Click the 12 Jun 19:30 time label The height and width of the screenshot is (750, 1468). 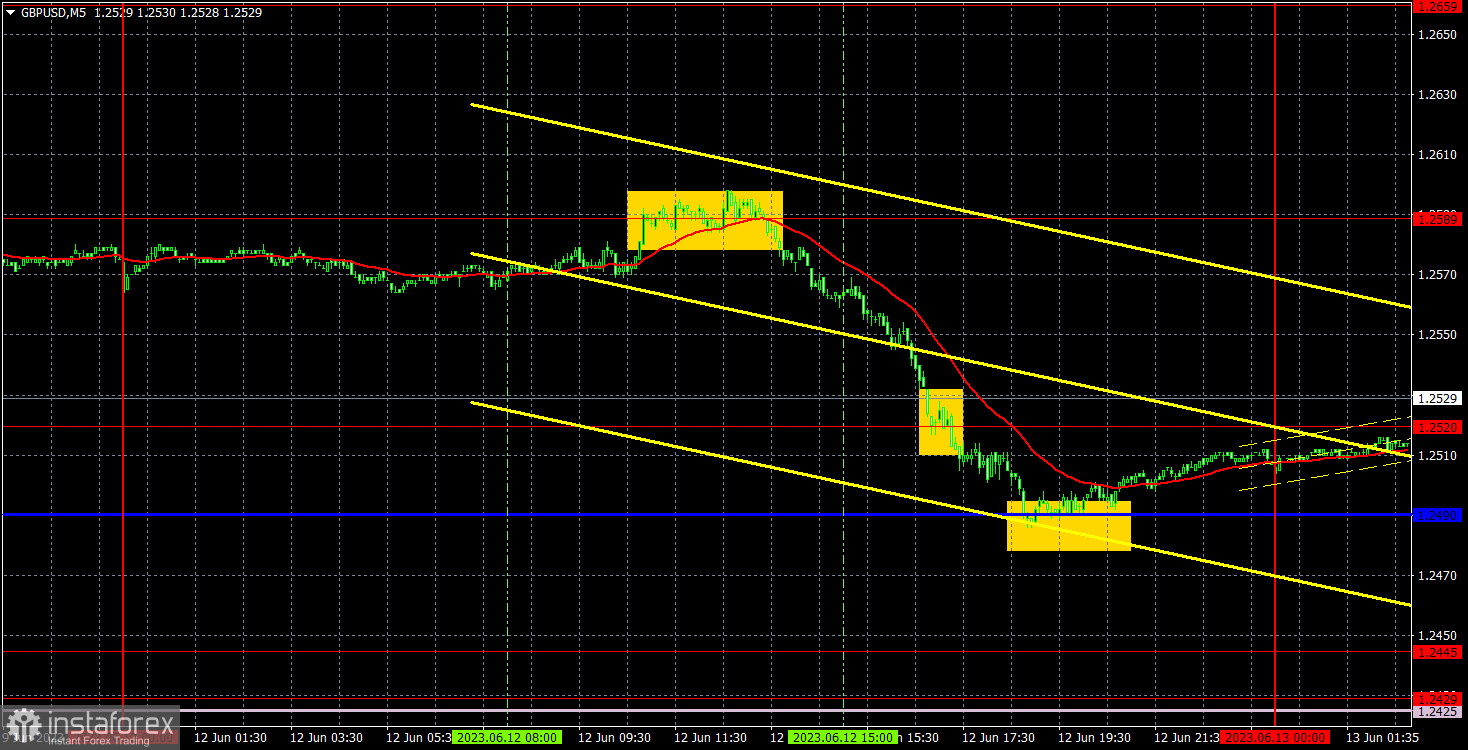[x=1094, y=737]
